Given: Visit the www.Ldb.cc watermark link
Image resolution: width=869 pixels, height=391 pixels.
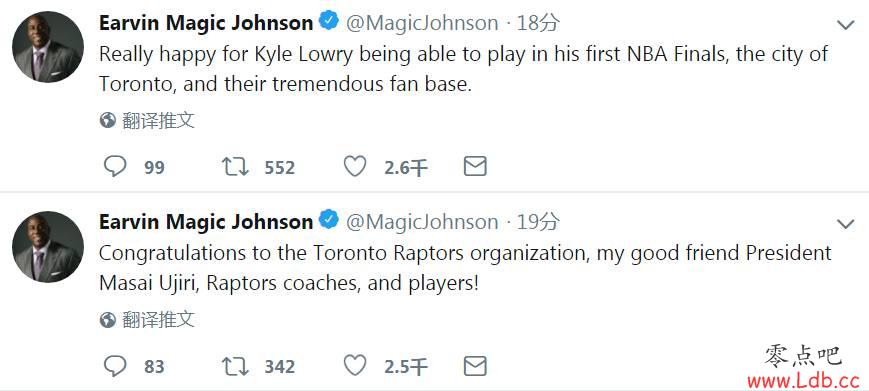Looking at the screenshot, I should tap(802, 381).
